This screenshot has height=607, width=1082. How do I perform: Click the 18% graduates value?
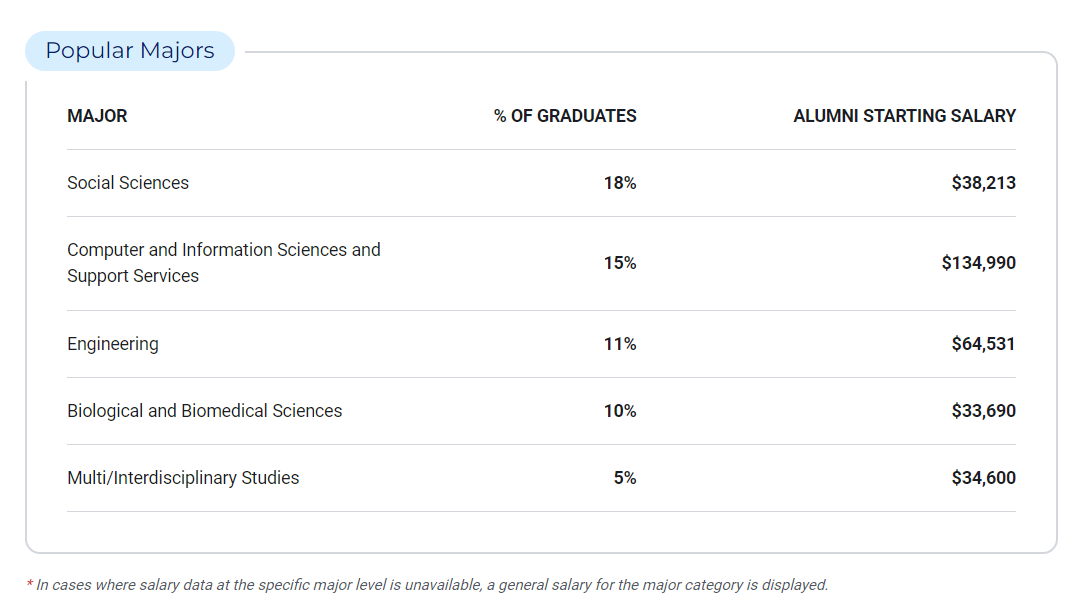pyautogui.click(x=620, y=183)
